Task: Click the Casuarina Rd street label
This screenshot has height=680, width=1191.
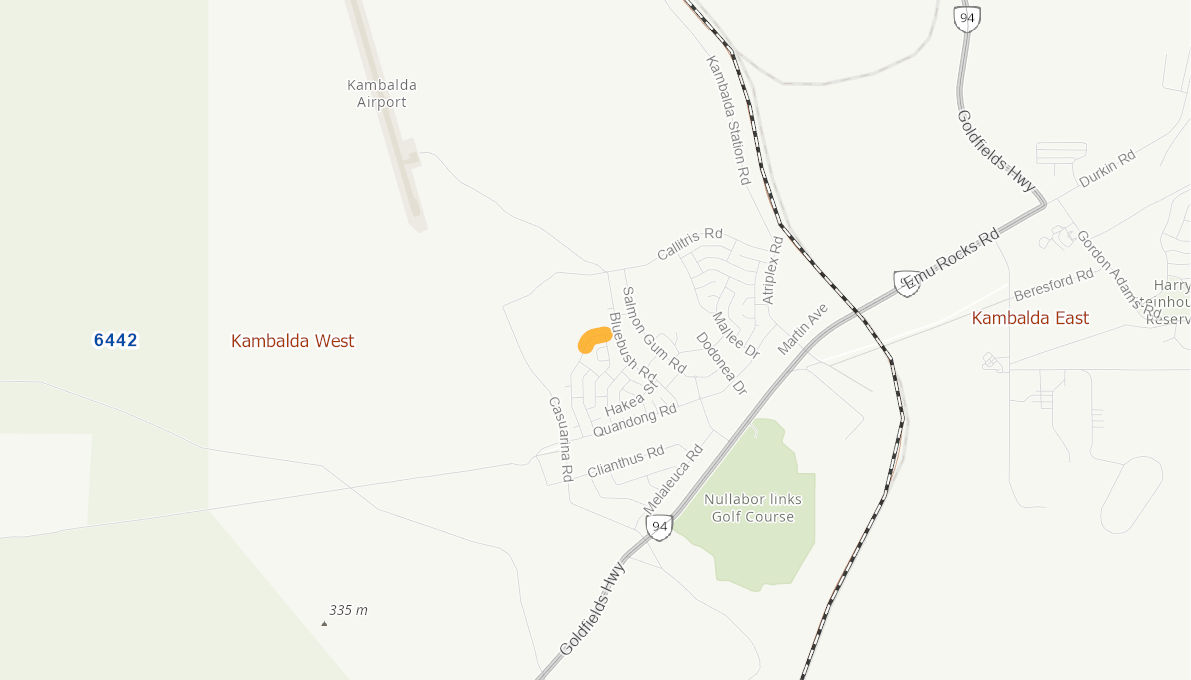Action: tap(561, 439)
